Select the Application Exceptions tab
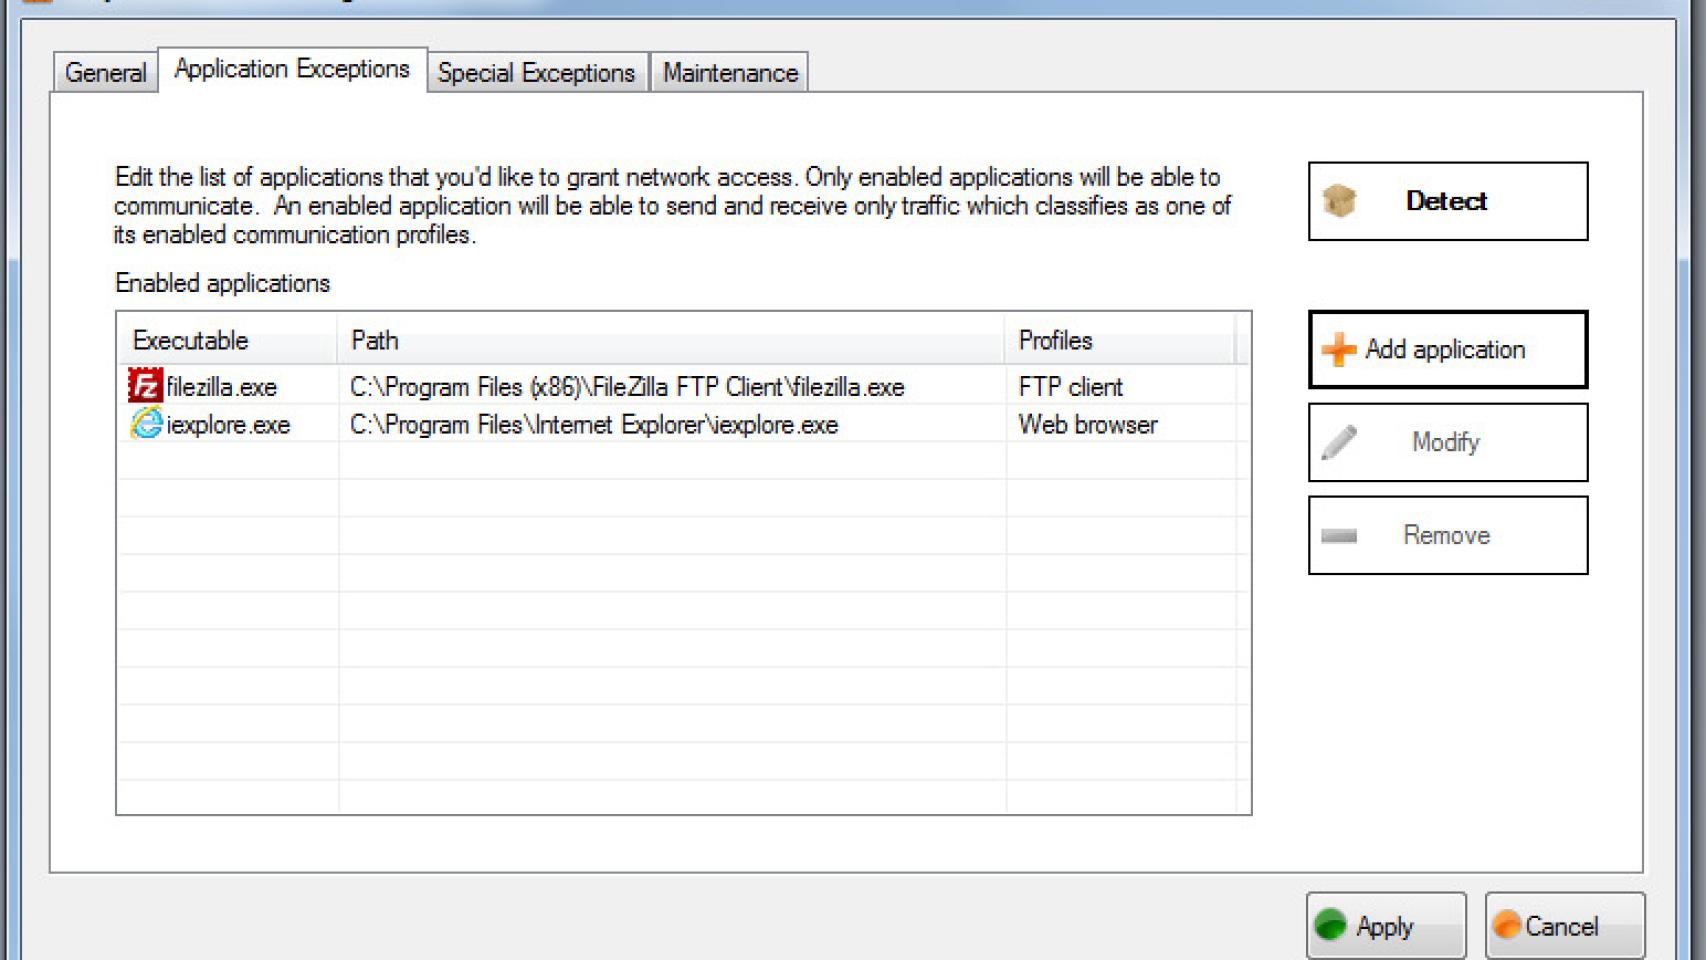This screenshot has height=960, width=1706. (x=292, y=69)
